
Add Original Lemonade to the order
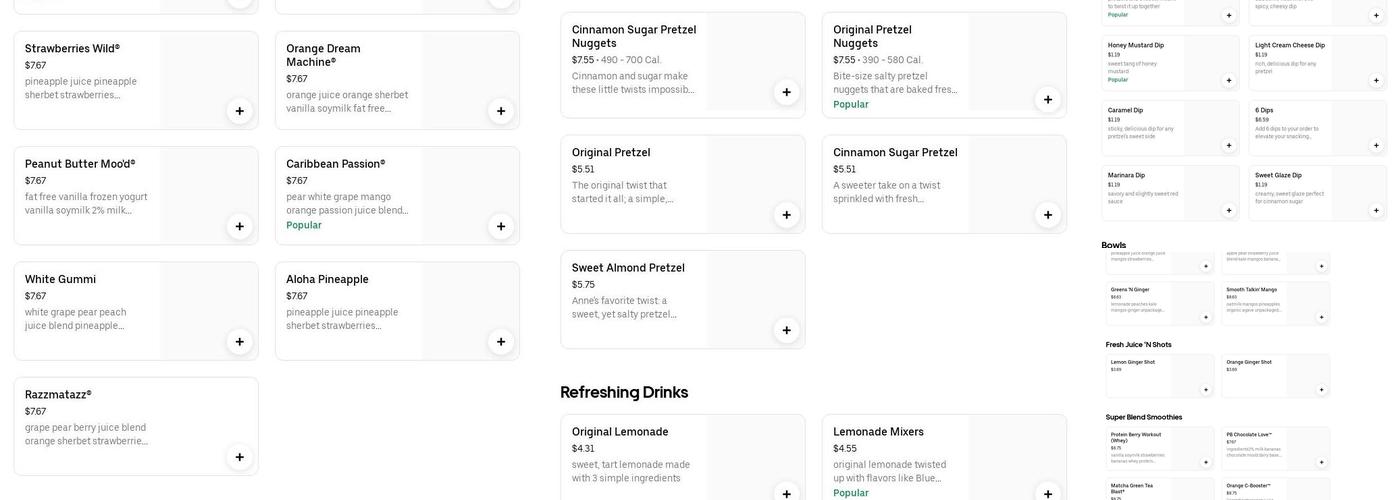pyautogui.click(x=786, y=493)
